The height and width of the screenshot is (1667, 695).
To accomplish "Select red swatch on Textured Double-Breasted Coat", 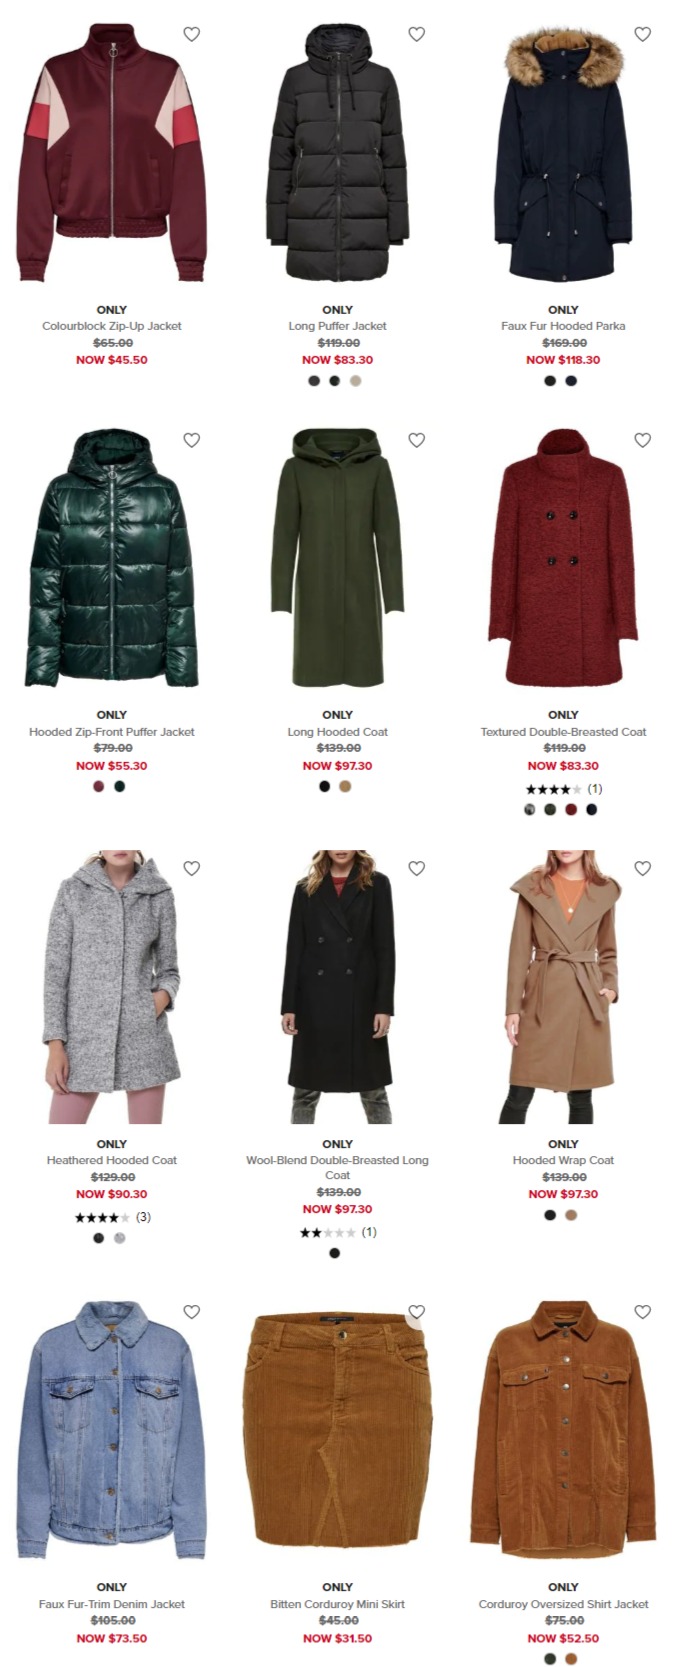I will coord(571,810).
